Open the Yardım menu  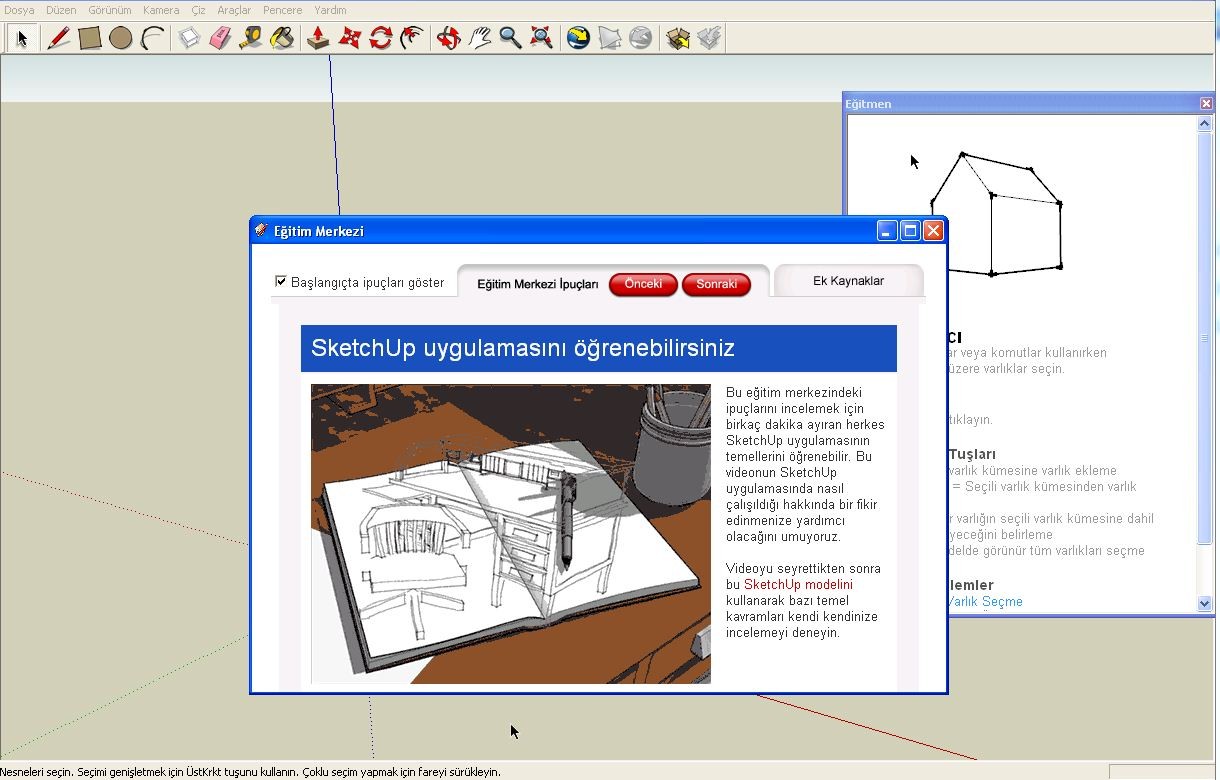click(331, 10)
